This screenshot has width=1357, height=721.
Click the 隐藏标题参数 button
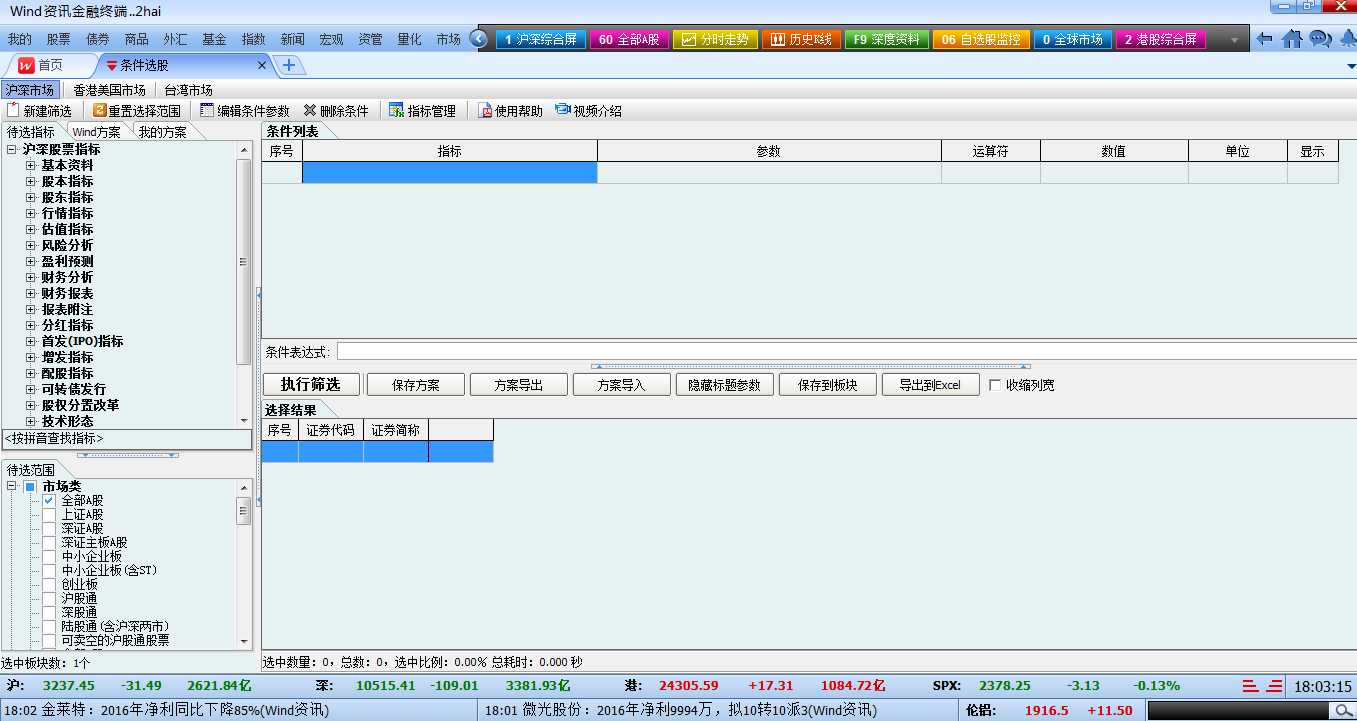(725, 385)
